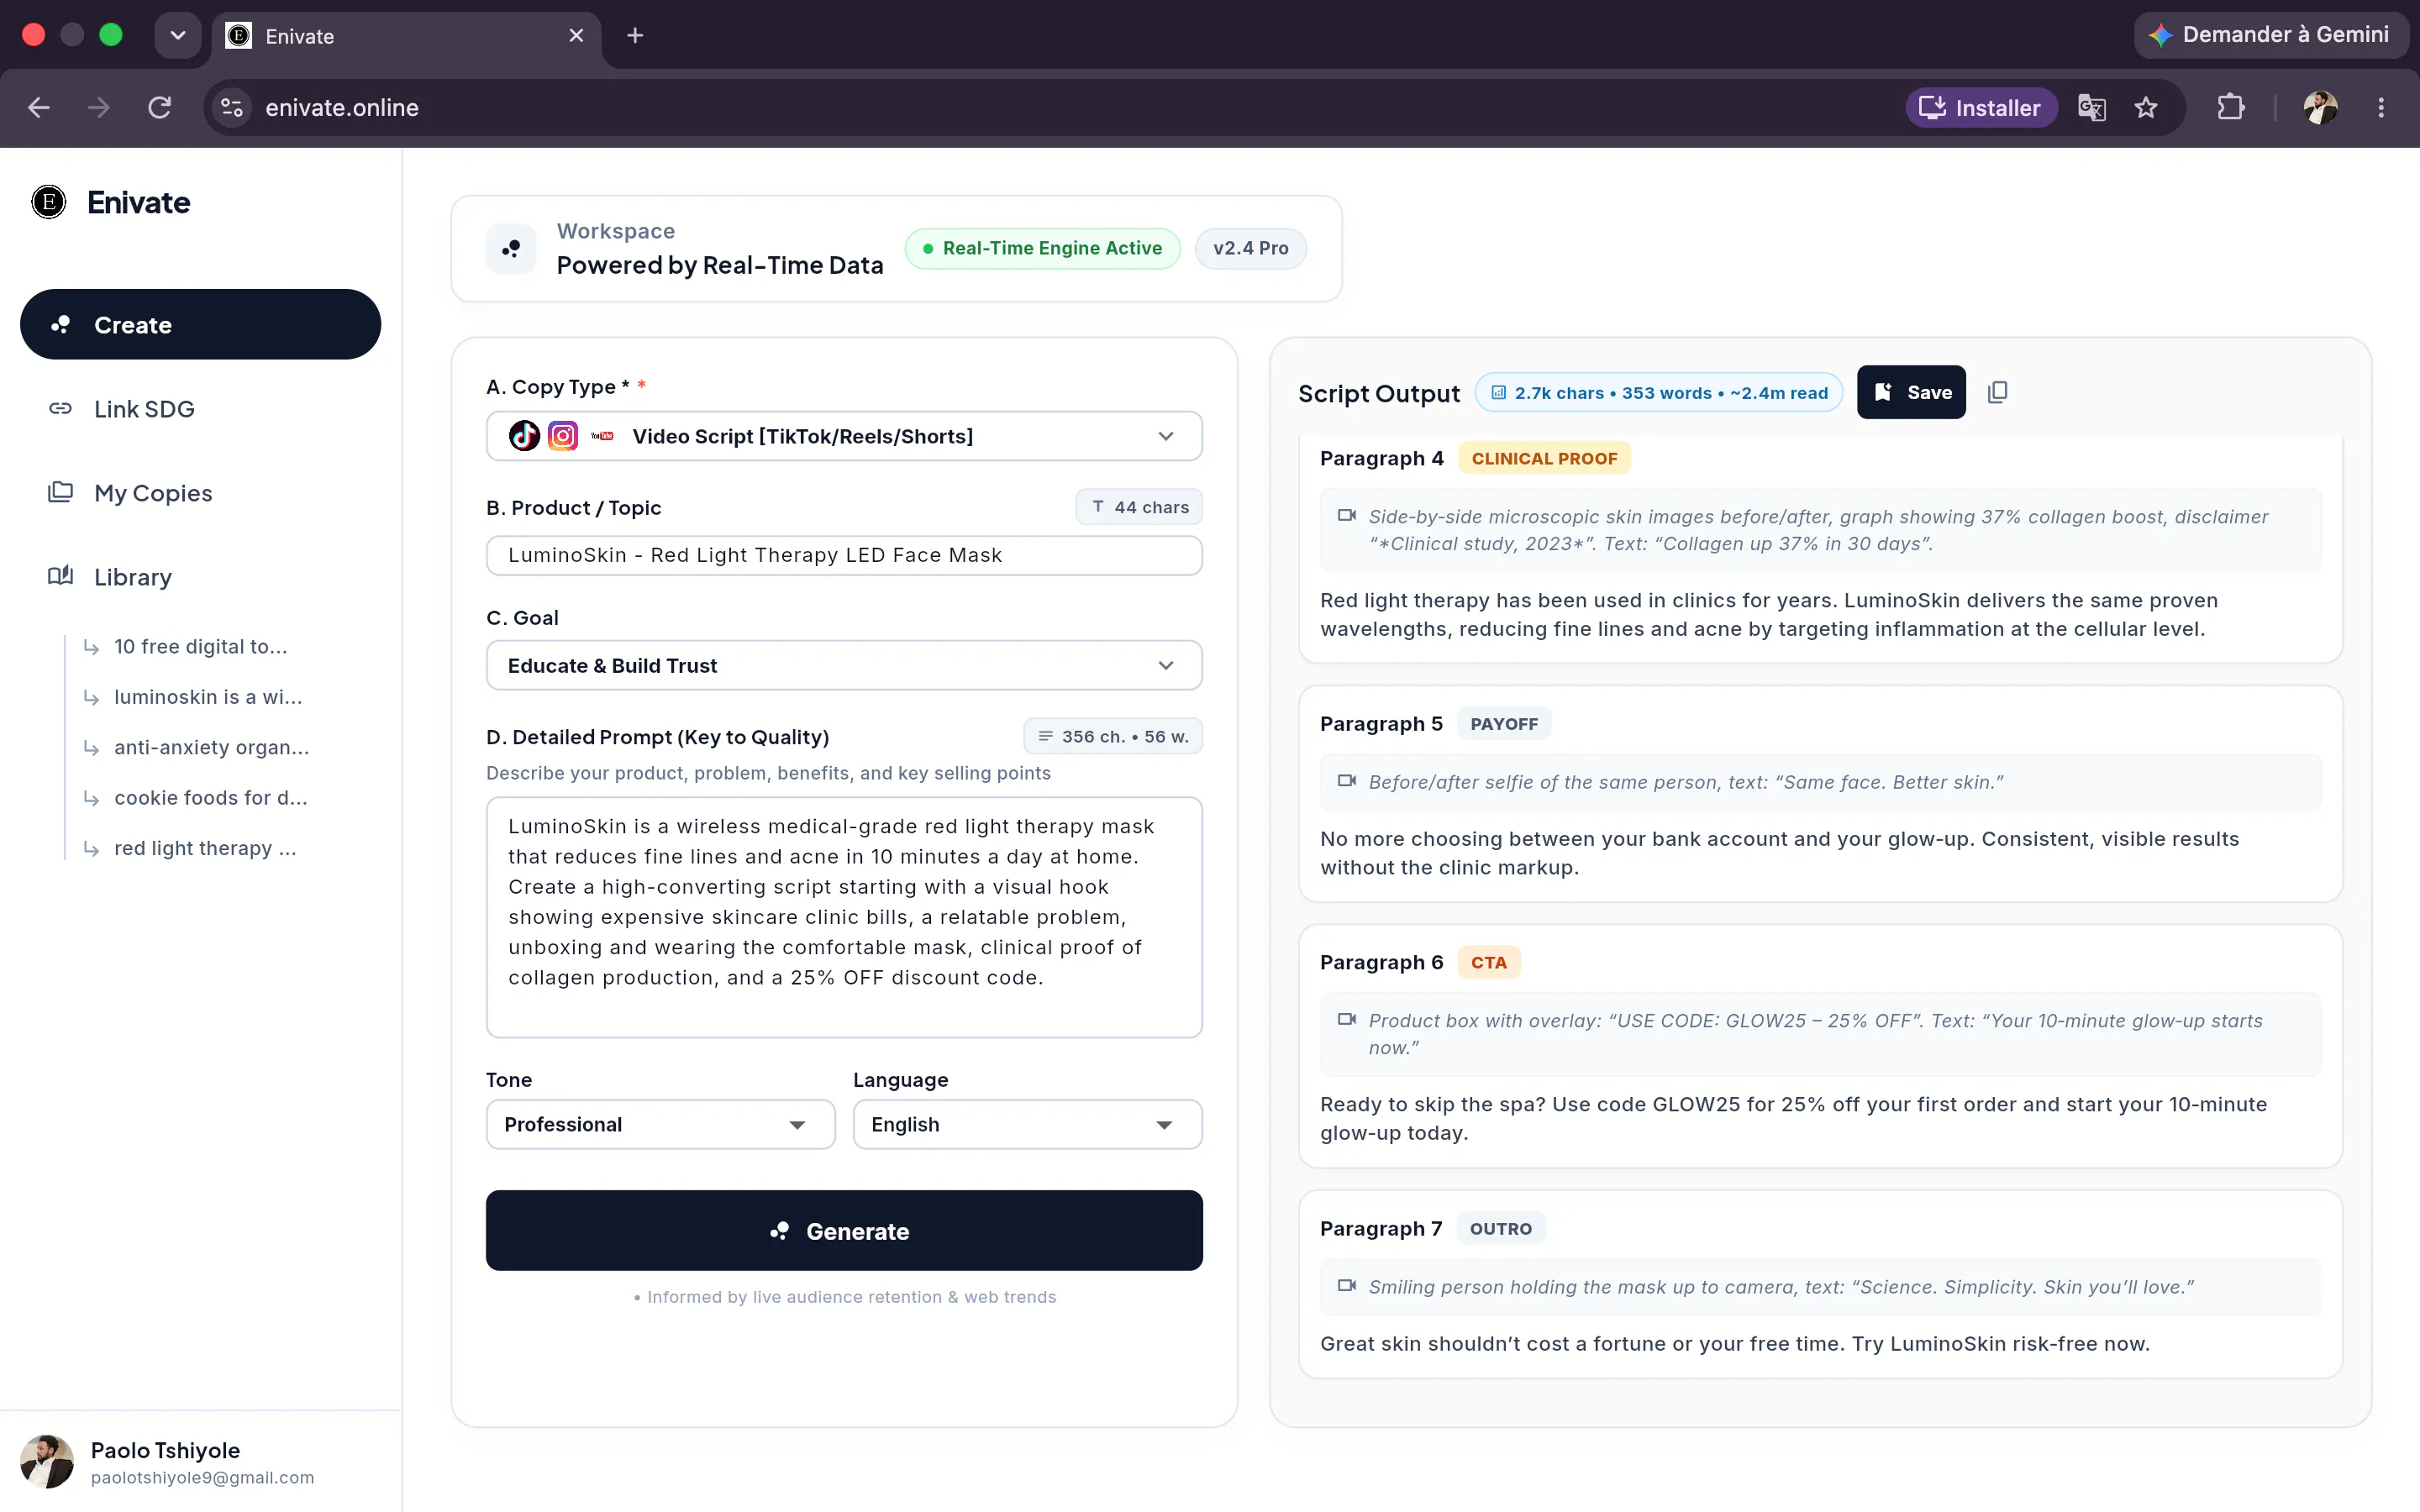Click the Link SDG chain icon
The height and width of the screenshot is (1512, 2420).
pos(60,409)
